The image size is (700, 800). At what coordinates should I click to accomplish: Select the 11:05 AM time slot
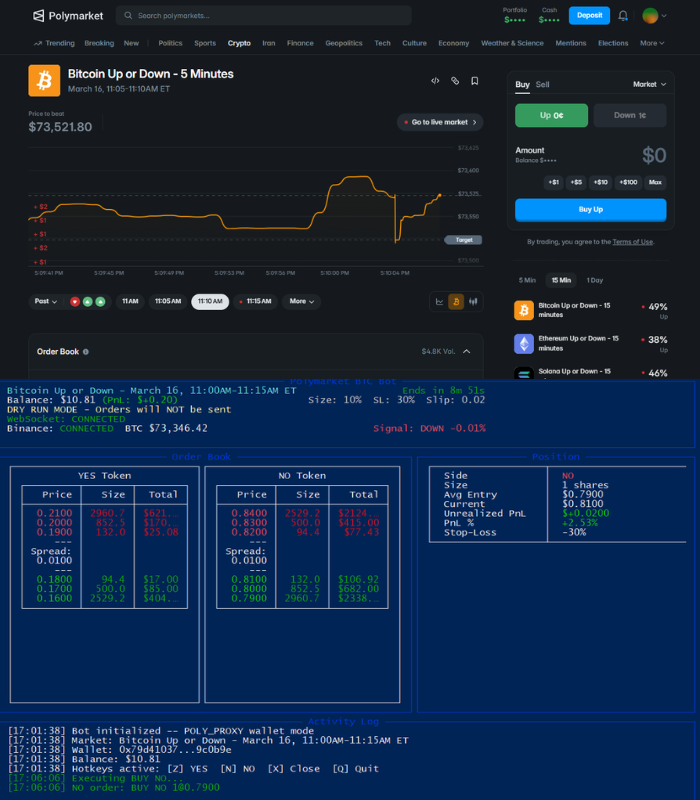[168, 302]
